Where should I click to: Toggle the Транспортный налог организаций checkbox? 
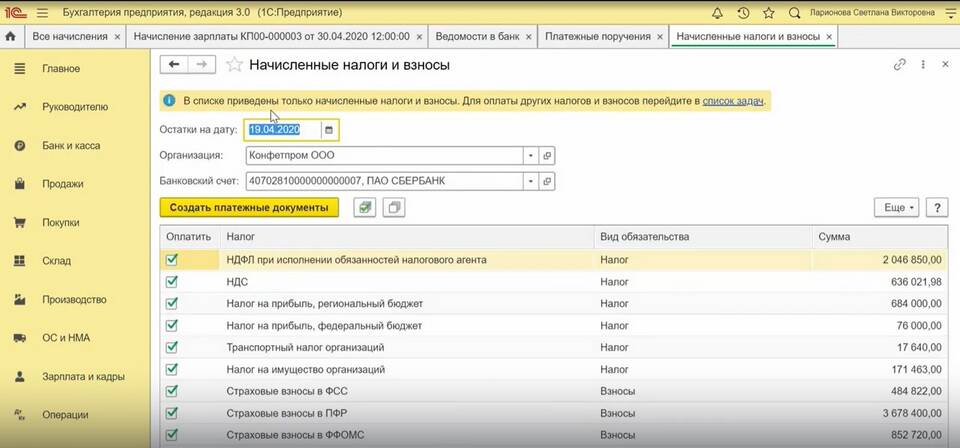point(172,347)
